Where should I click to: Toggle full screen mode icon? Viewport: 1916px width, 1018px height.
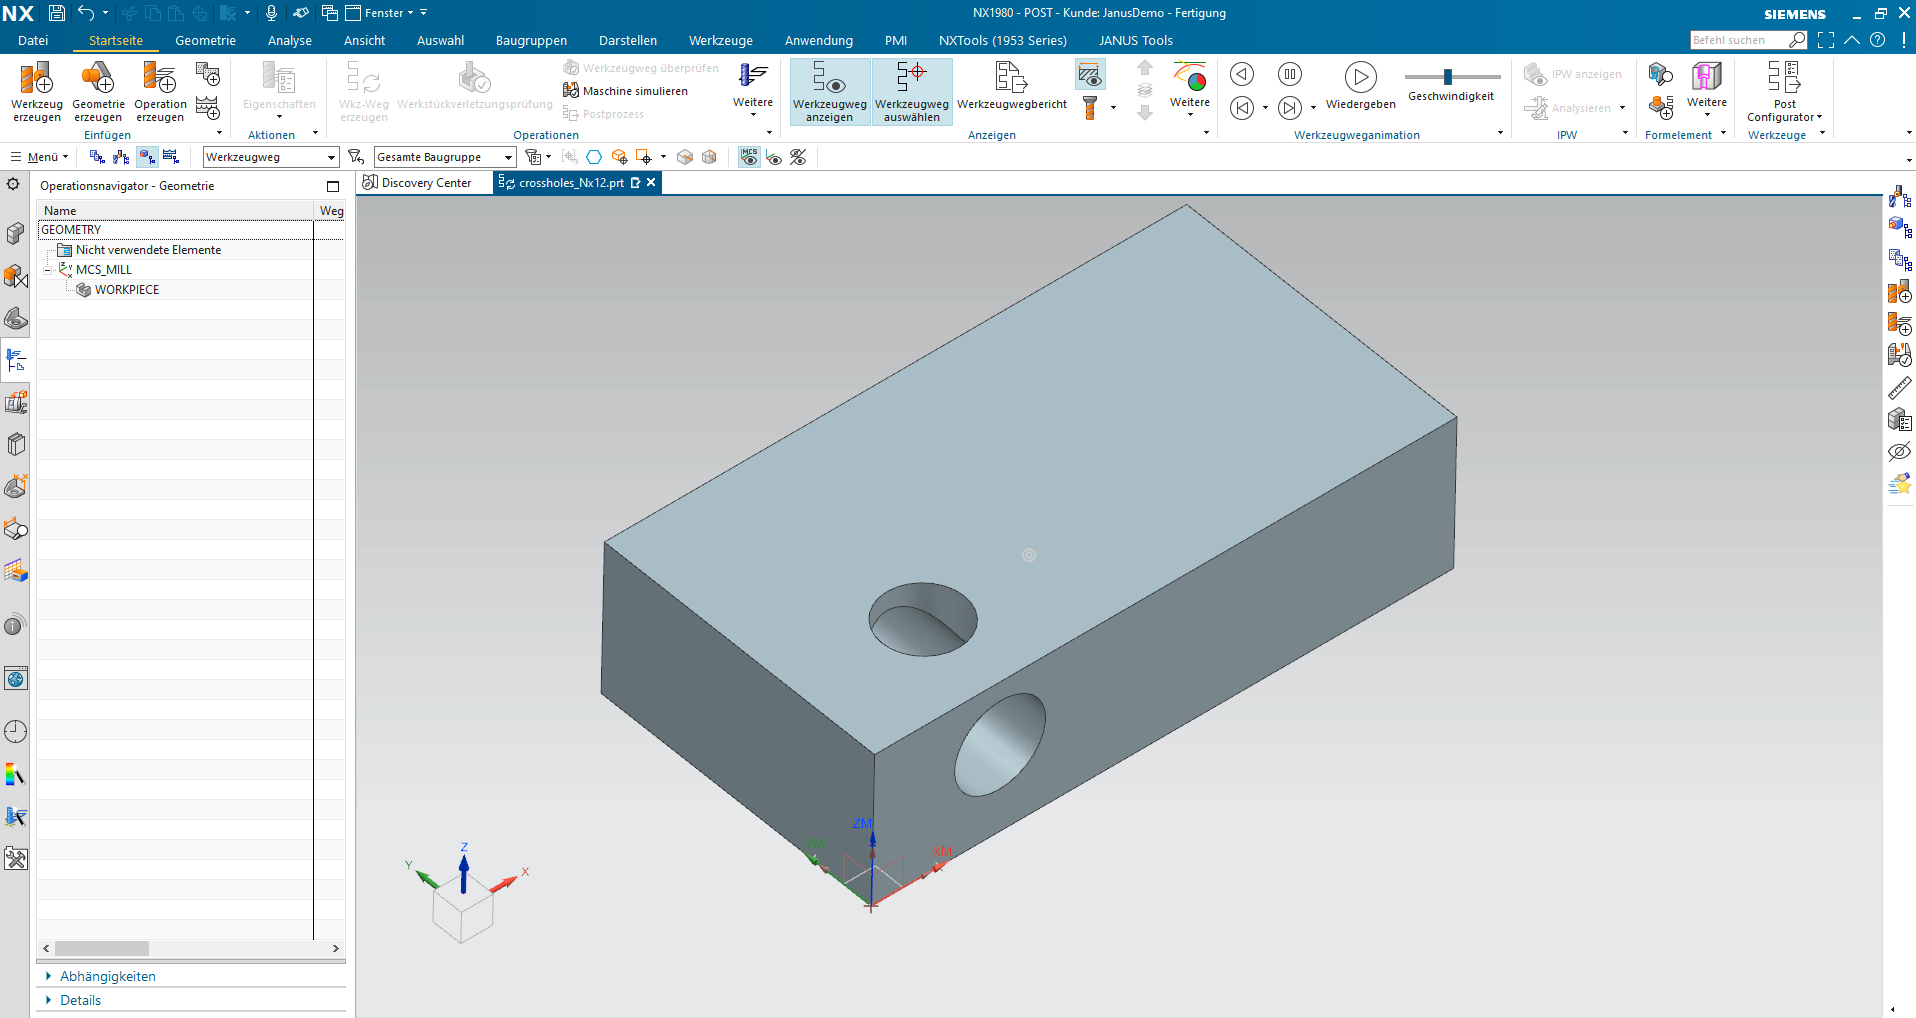[x=1826, y=40]
